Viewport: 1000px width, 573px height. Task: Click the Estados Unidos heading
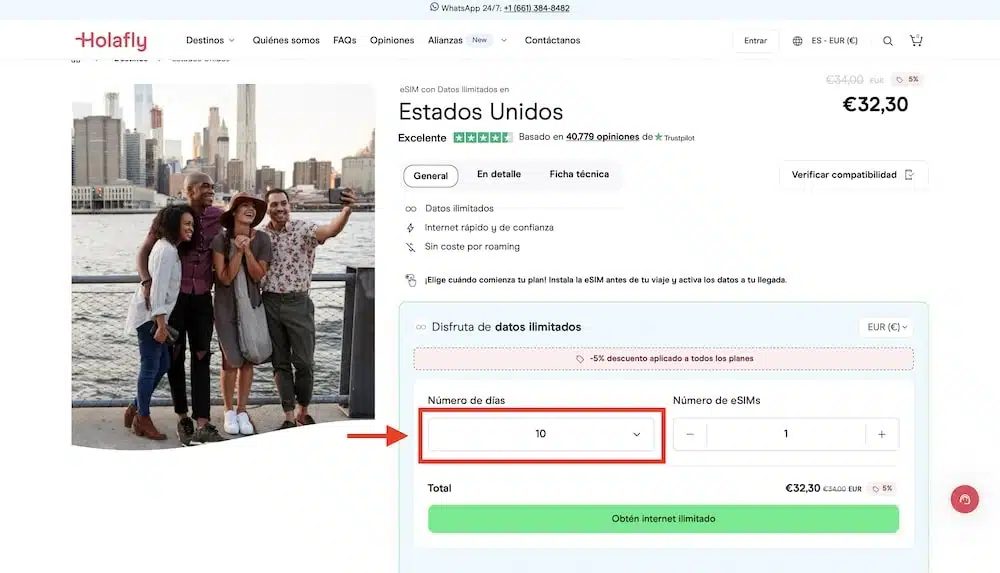click(481, 112)
